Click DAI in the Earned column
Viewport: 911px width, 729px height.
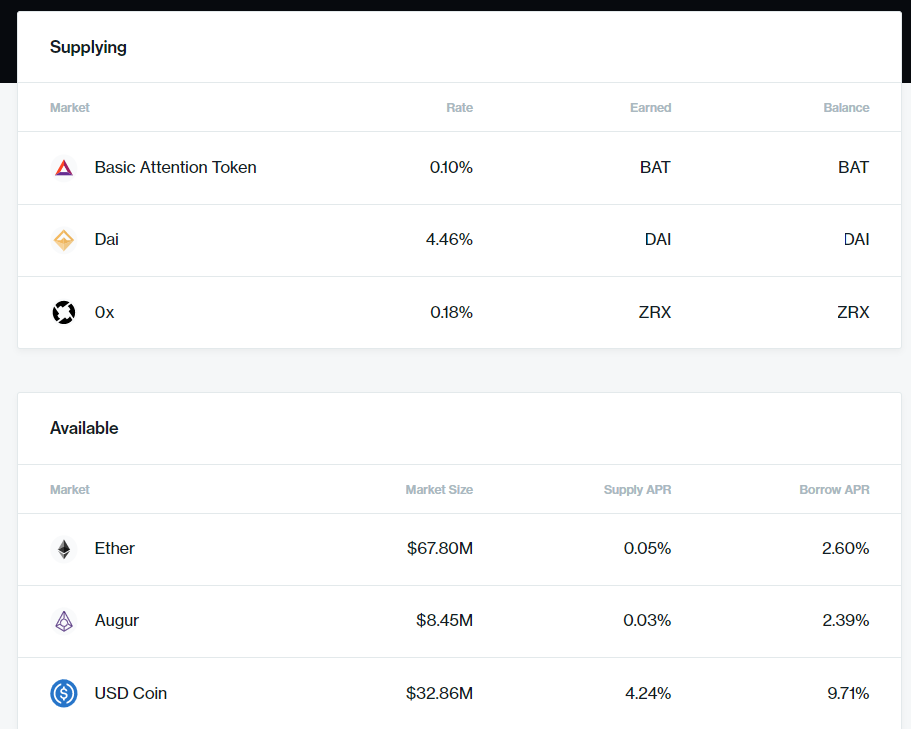pos(658,239)
